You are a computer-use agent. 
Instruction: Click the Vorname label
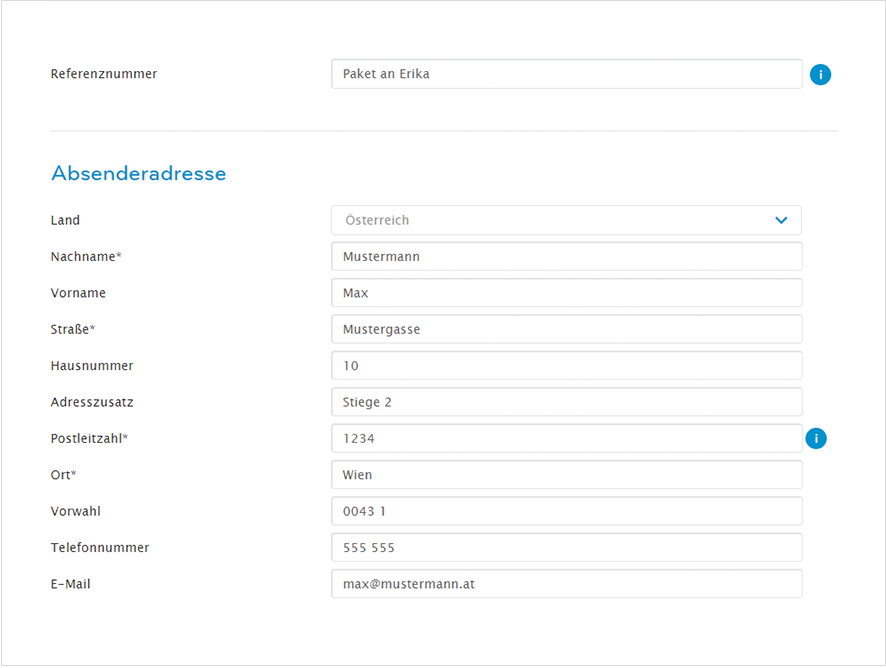point(78,293)
